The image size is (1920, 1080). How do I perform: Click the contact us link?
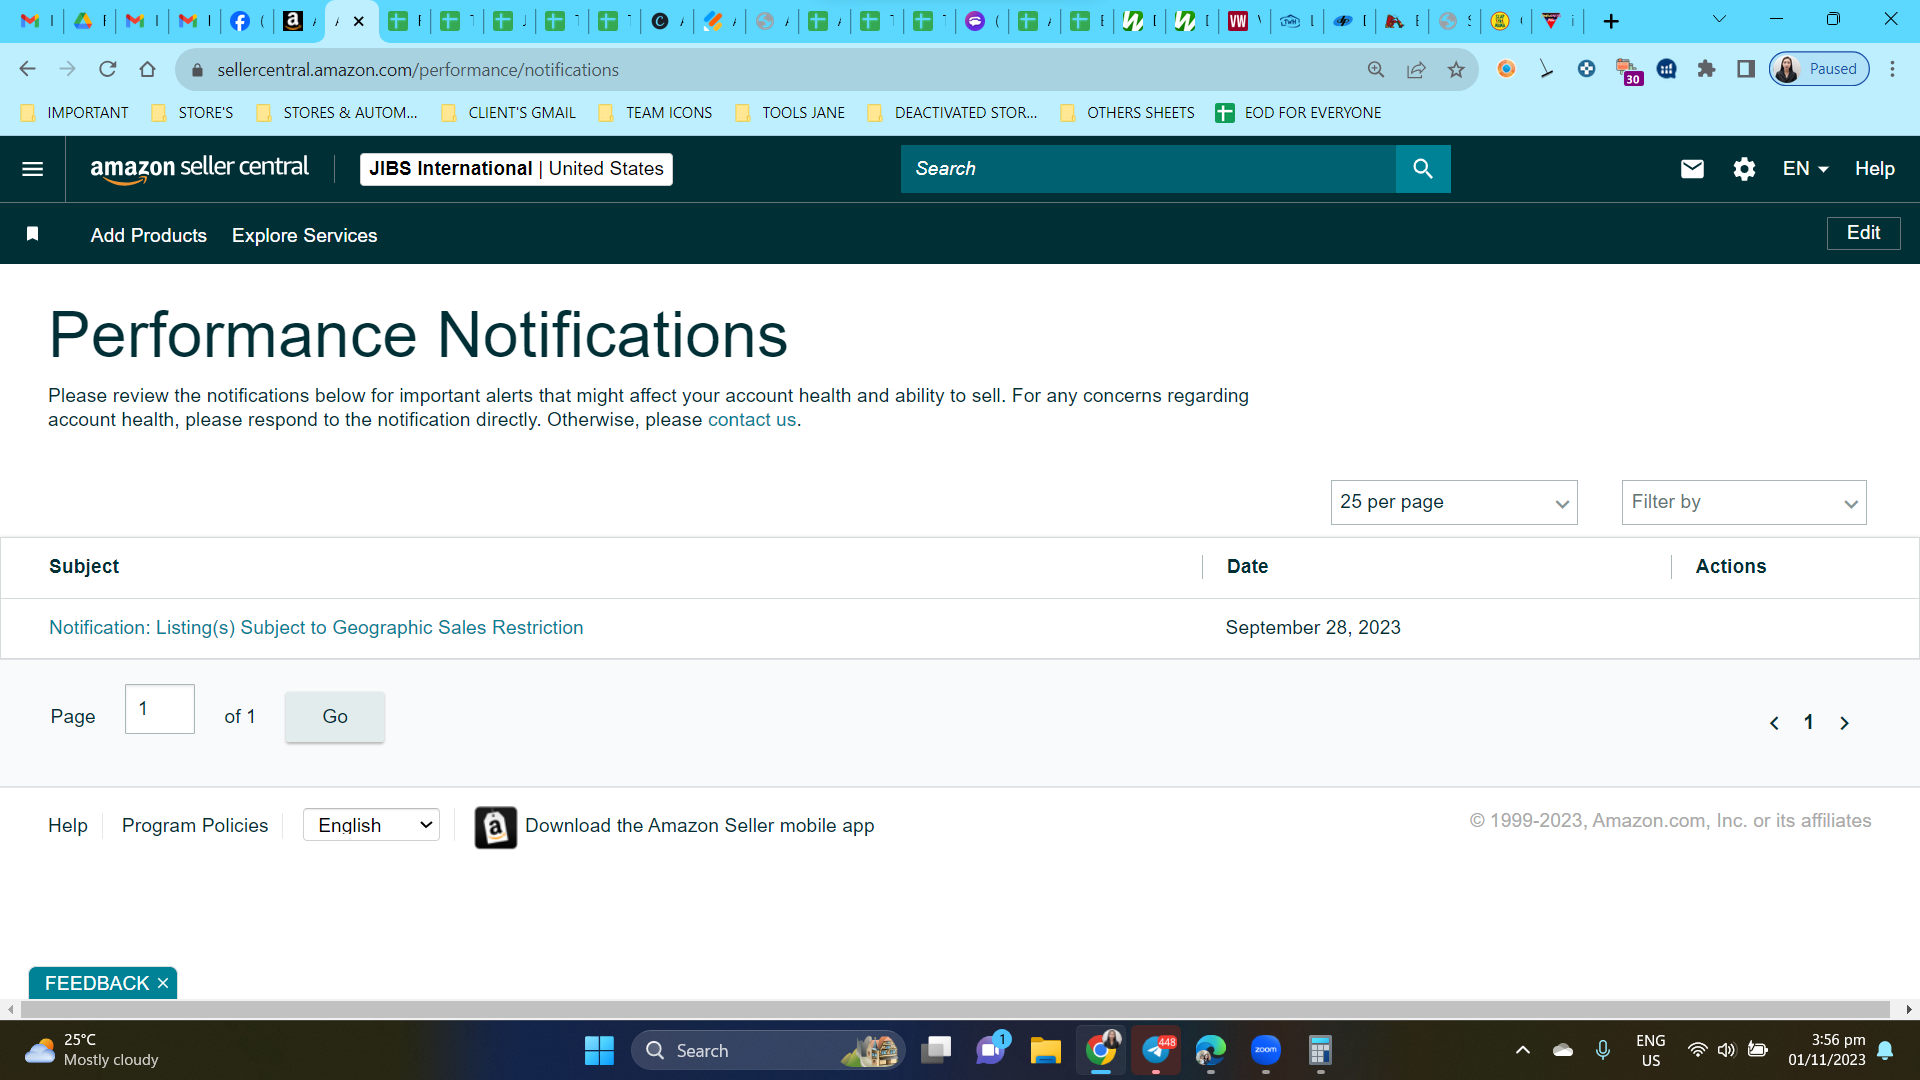tap(752, 420)
